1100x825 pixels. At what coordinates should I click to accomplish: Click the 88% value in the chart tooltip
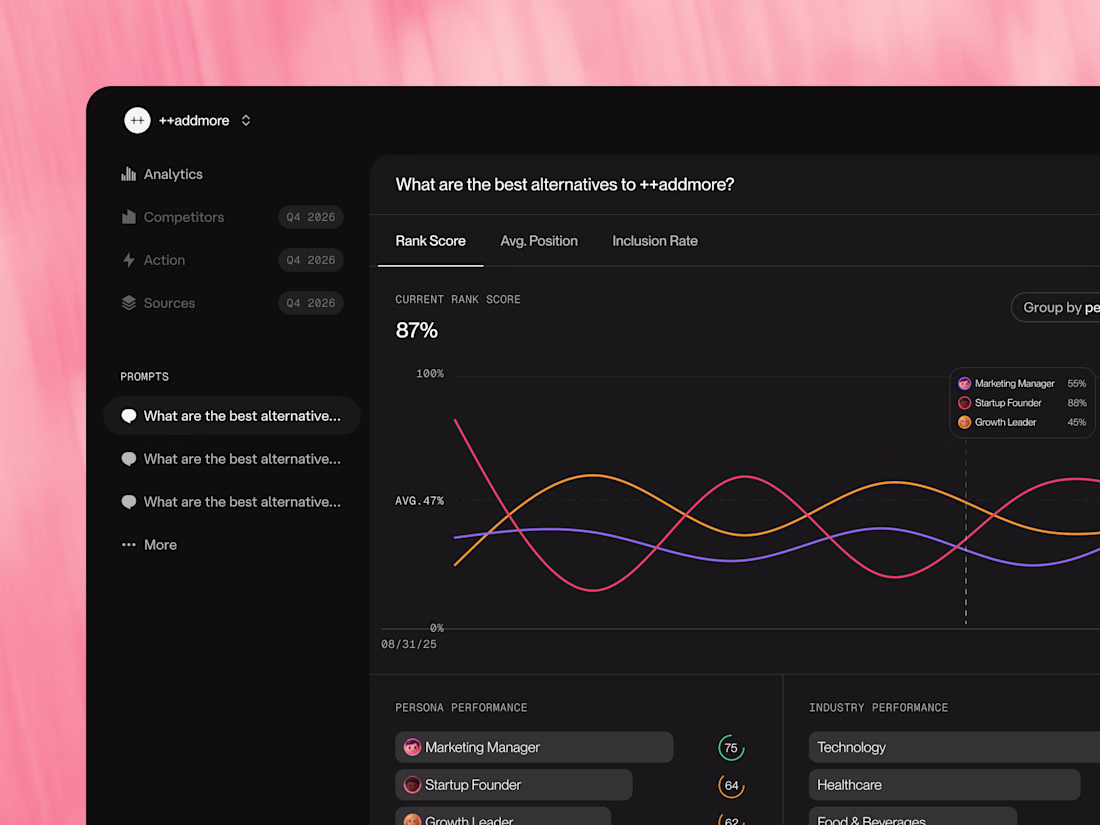[1076, 403]
